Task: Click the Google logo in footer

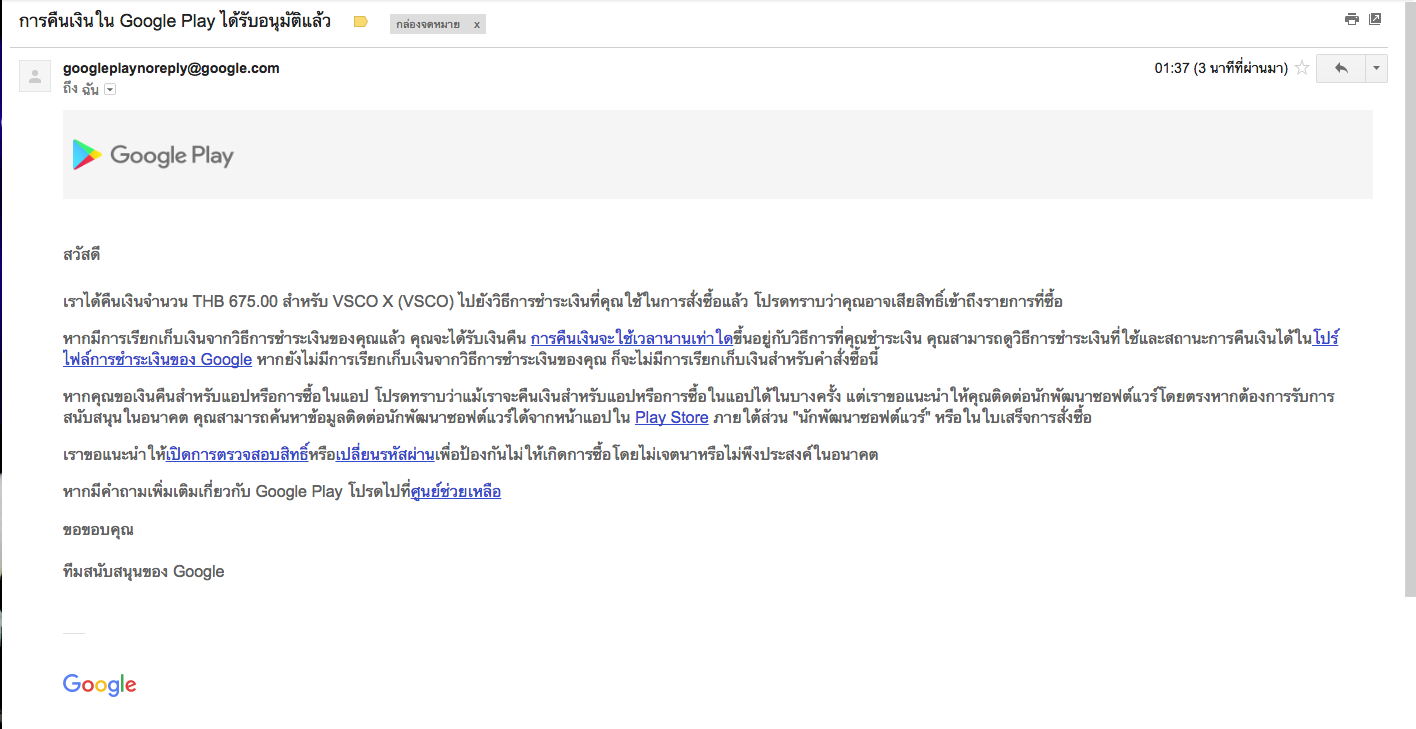Action: click(x=100, y=684)
